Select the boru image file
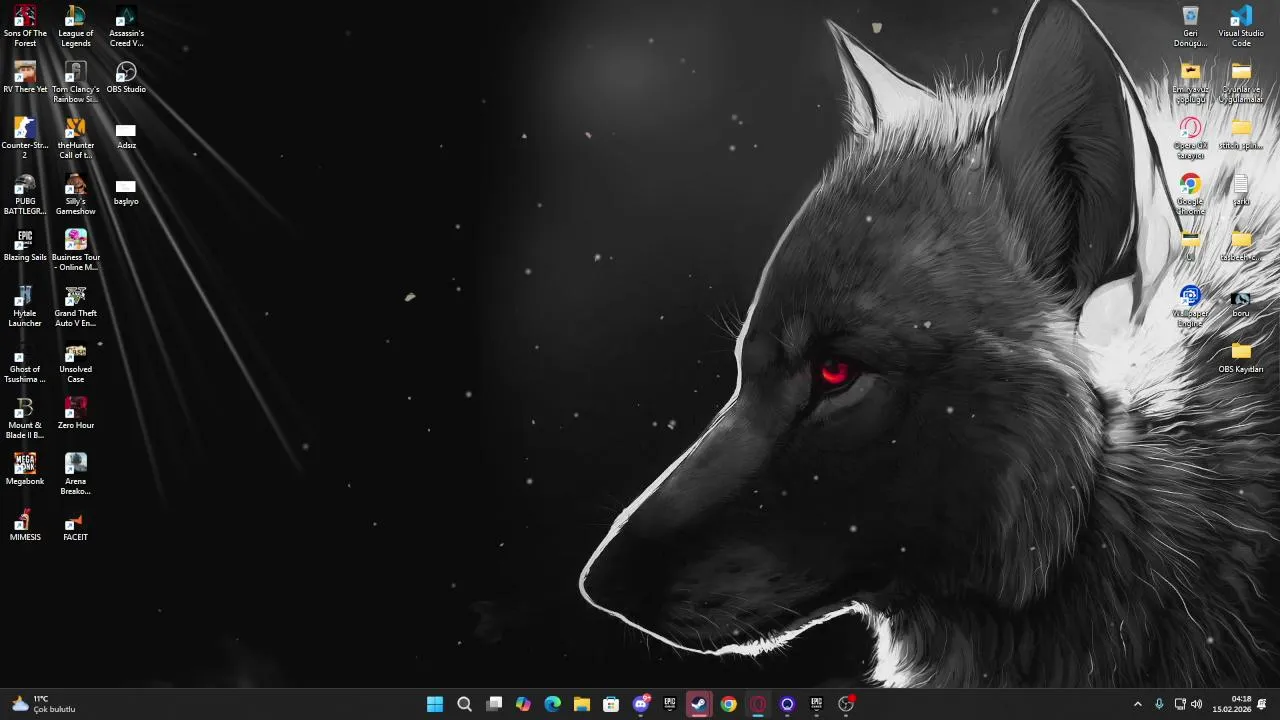This screenshot has height=720, width=1280. pyautogui.click(x=1241, y=302)
